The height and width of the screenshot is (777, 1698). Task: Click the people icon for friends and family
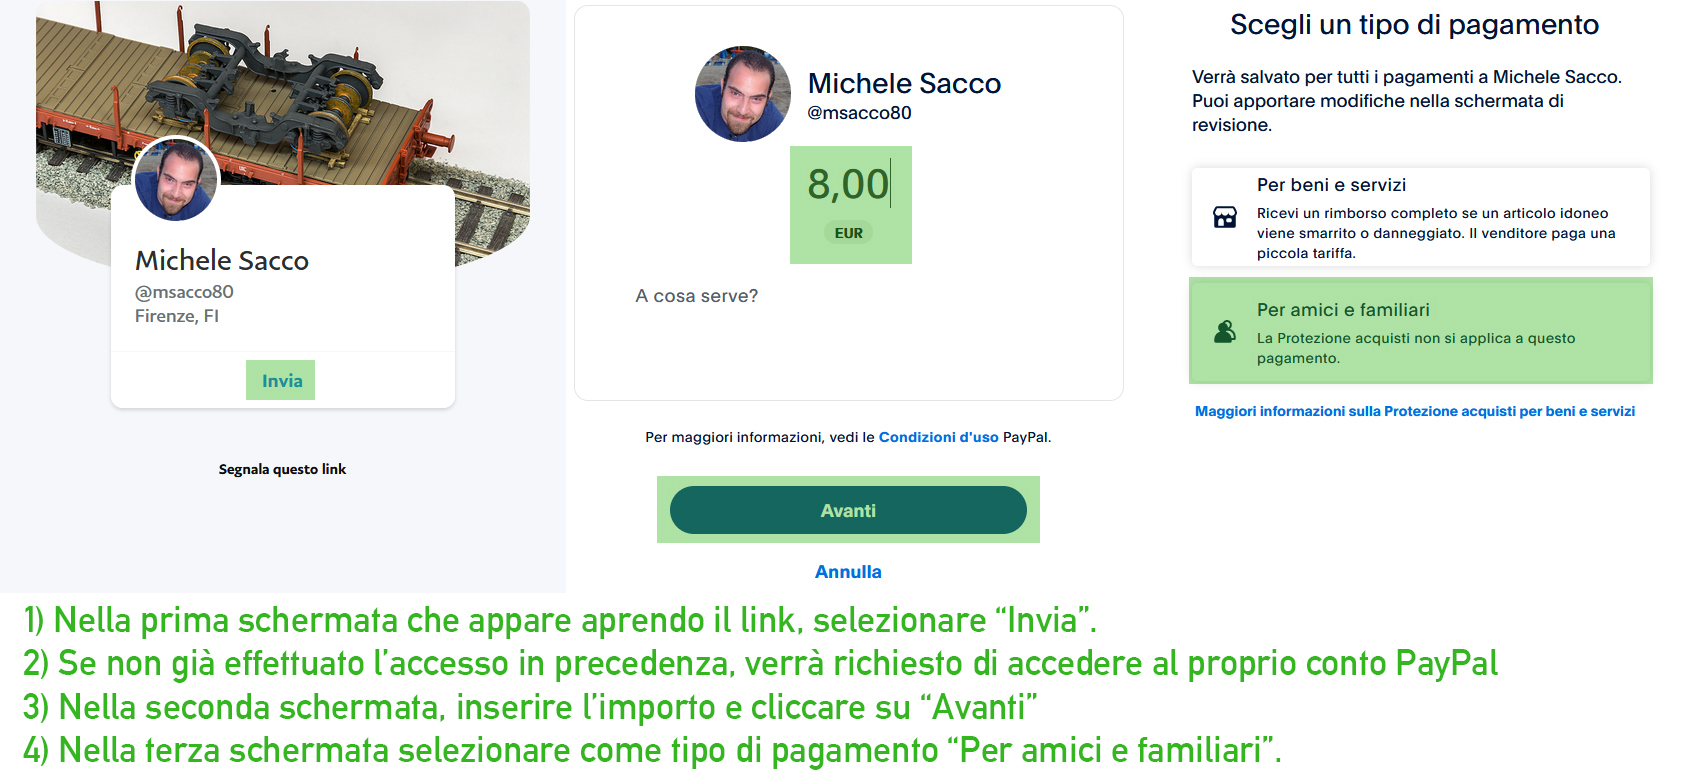[x=1225, y=331]
